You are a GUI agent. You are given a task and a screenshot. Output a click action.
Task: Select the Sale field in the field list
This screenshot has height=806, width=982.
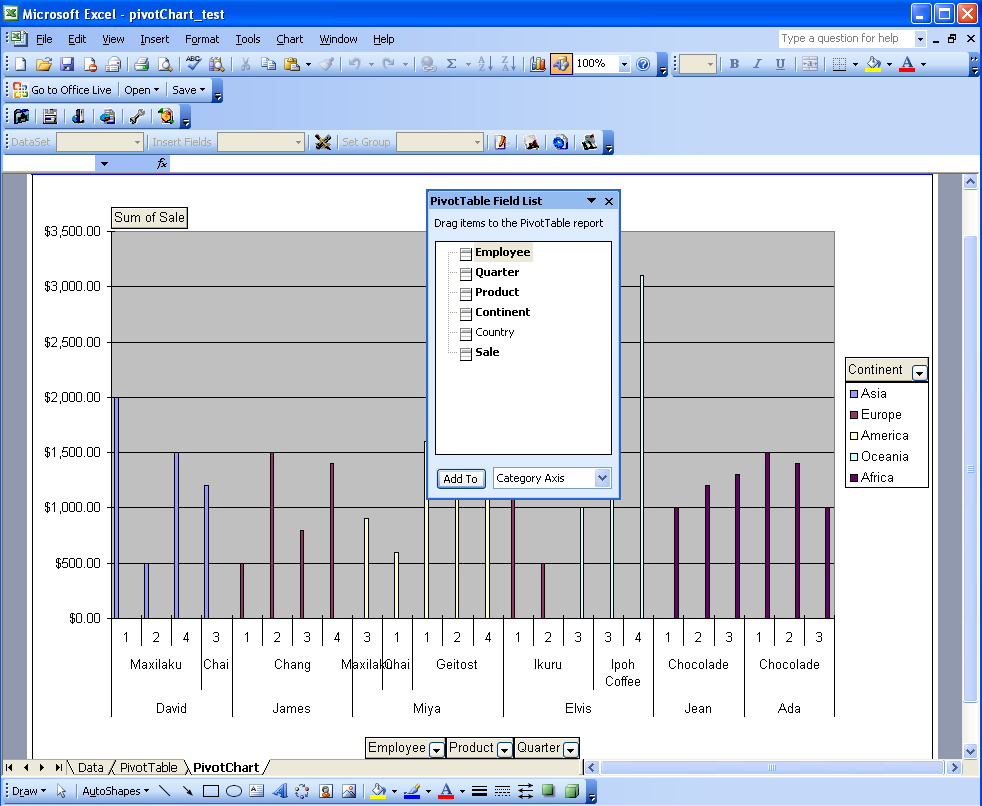(x=487, y=352)
